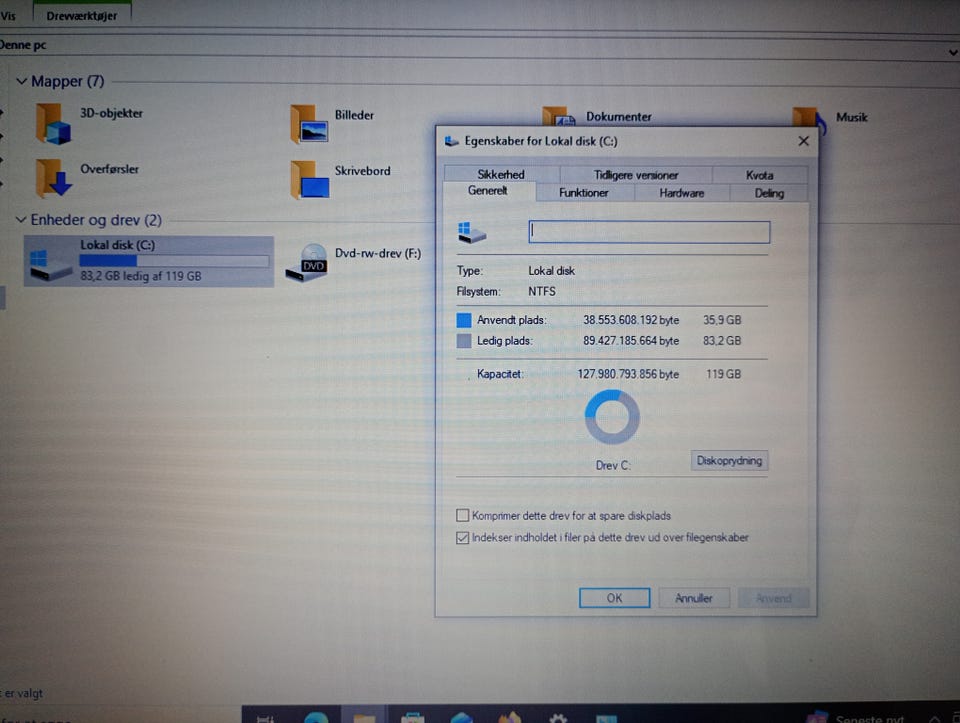Click the Lokal disk (C:) capacity bar
This screenshot has height=723, width=960.
point(174,261)
